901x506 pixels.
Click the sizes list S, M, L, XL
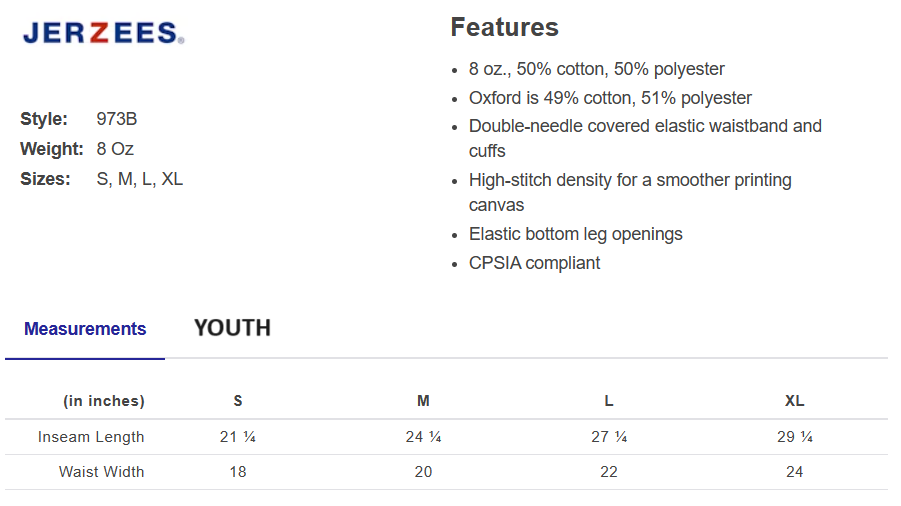point(140,179)
